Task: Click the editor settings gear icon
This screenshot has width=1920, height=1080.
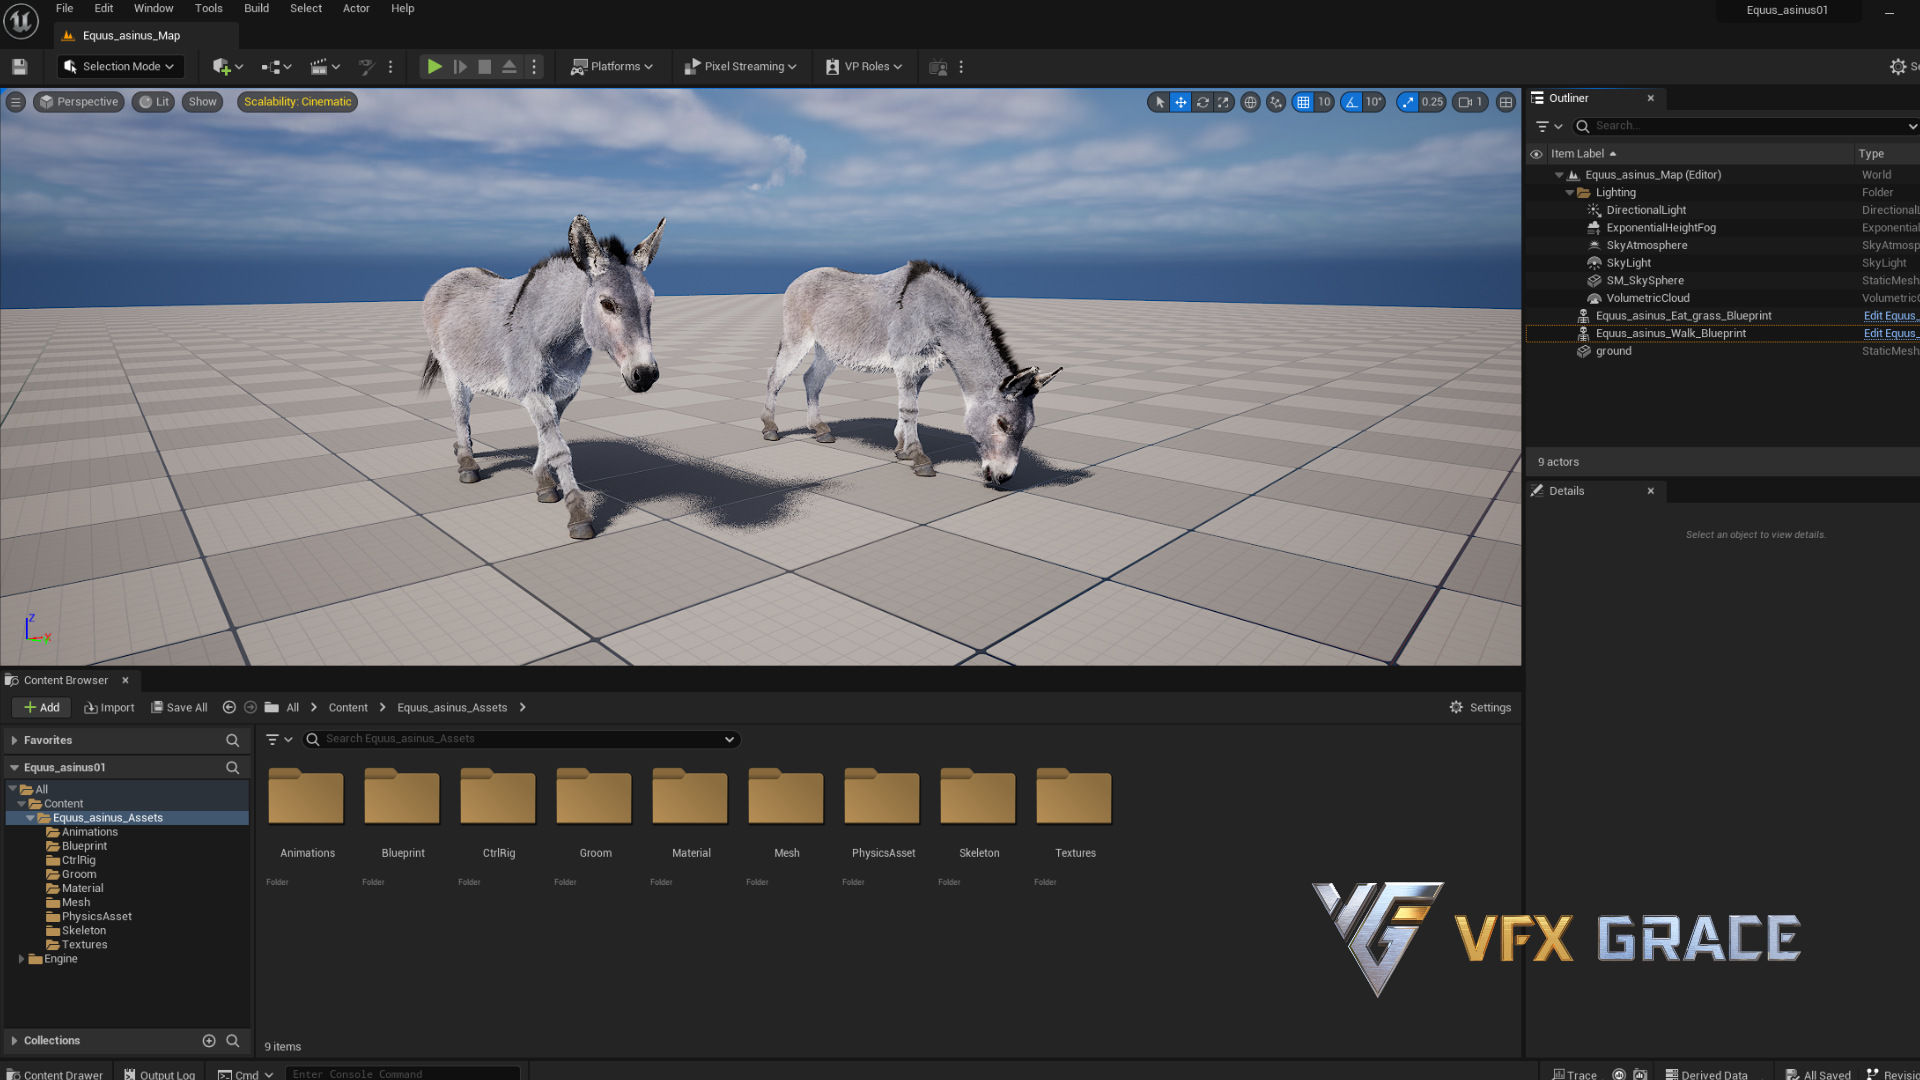Action: [x=1898, y=67]
